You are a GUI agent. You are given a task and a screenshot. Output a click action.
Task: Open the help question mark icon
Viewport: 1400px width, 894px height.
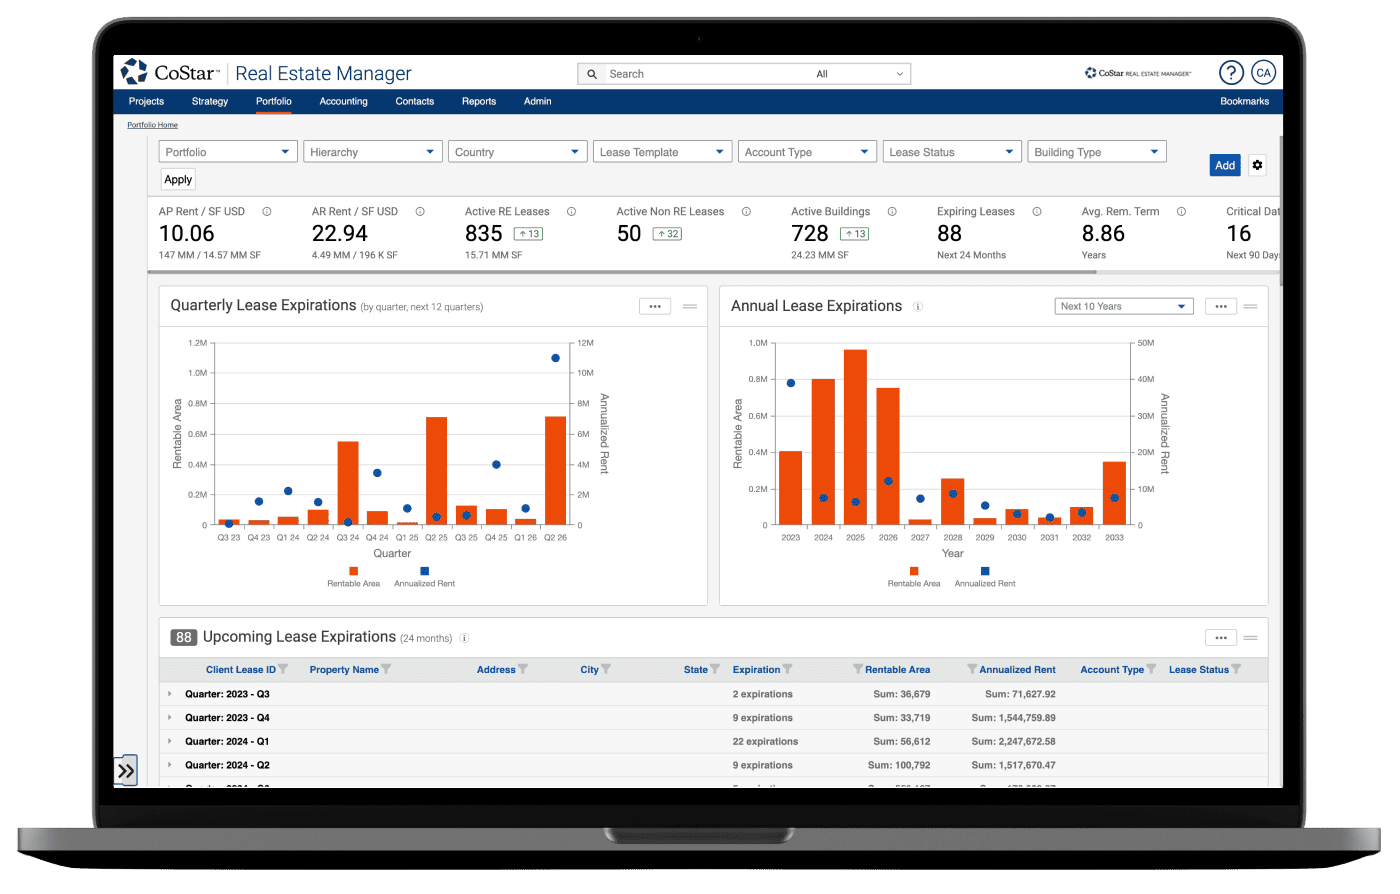coord(1231,73)
